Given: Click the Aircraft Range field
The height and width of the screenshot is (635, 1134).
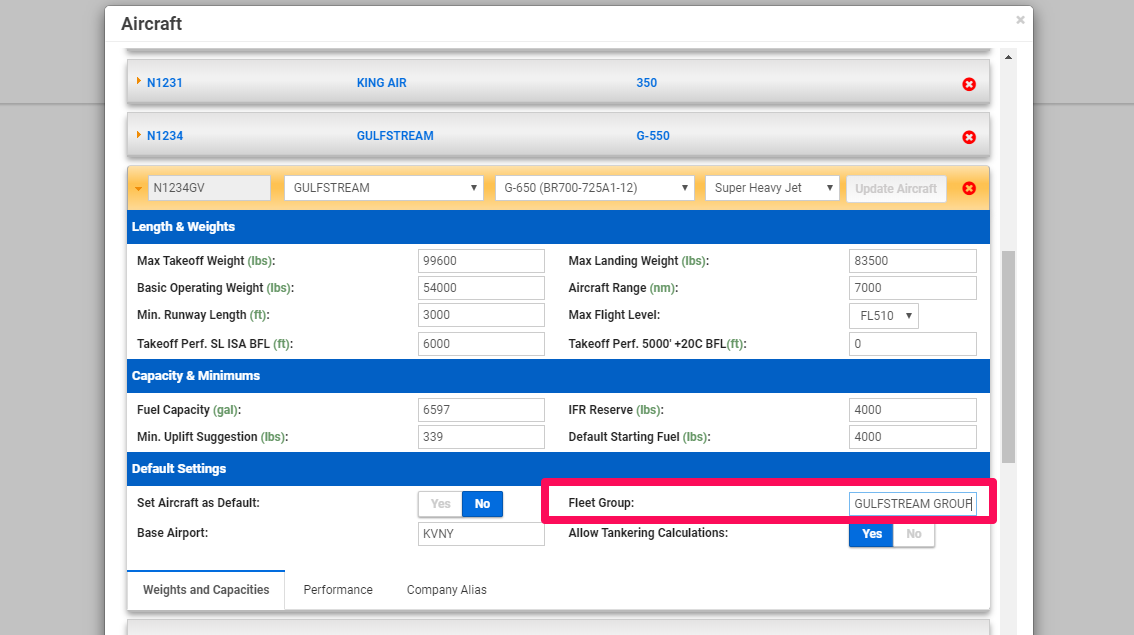Looking at the screenshot, I should [x=913, y=288].
